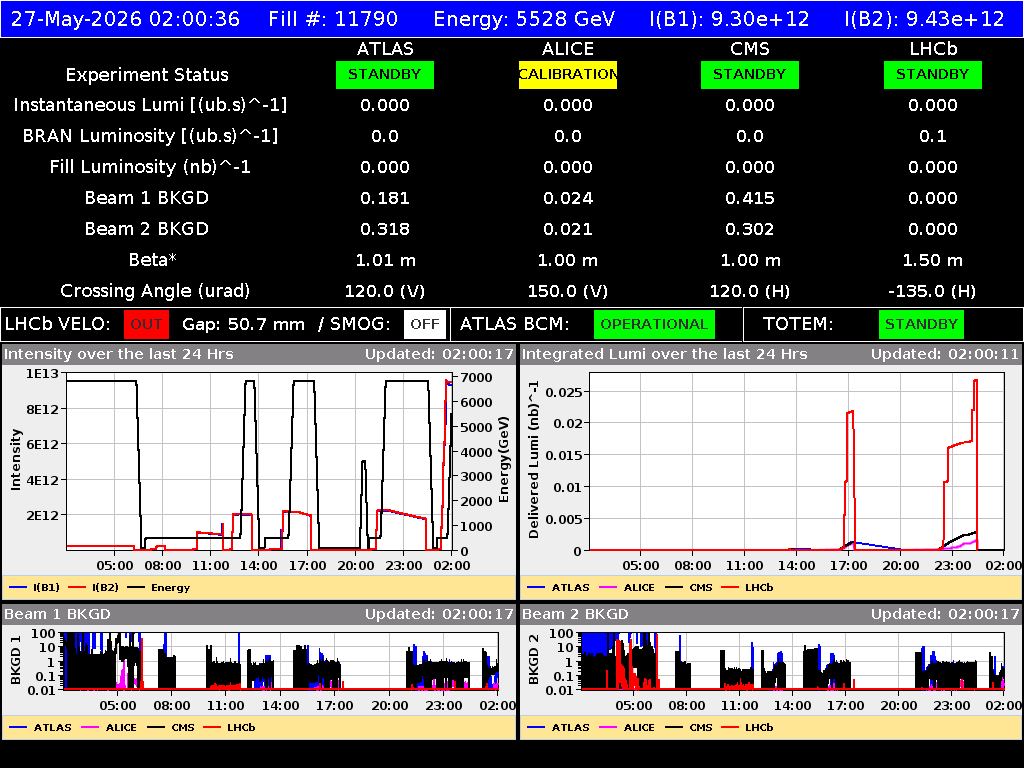Click the ALICE CALIBRATION status badge
1024x768 pixels.
point(568,75)
